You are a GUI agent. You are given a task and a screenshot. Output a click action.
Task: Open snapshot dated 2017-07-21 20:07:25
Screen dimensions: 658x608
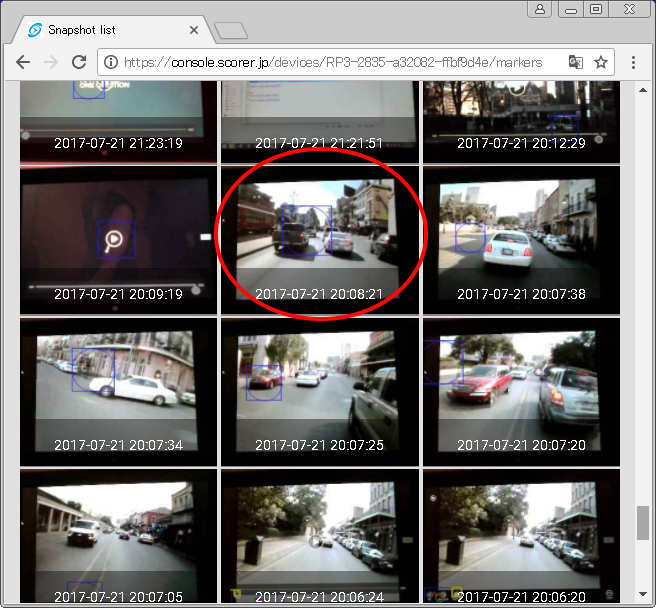click(x=320, y=392)
